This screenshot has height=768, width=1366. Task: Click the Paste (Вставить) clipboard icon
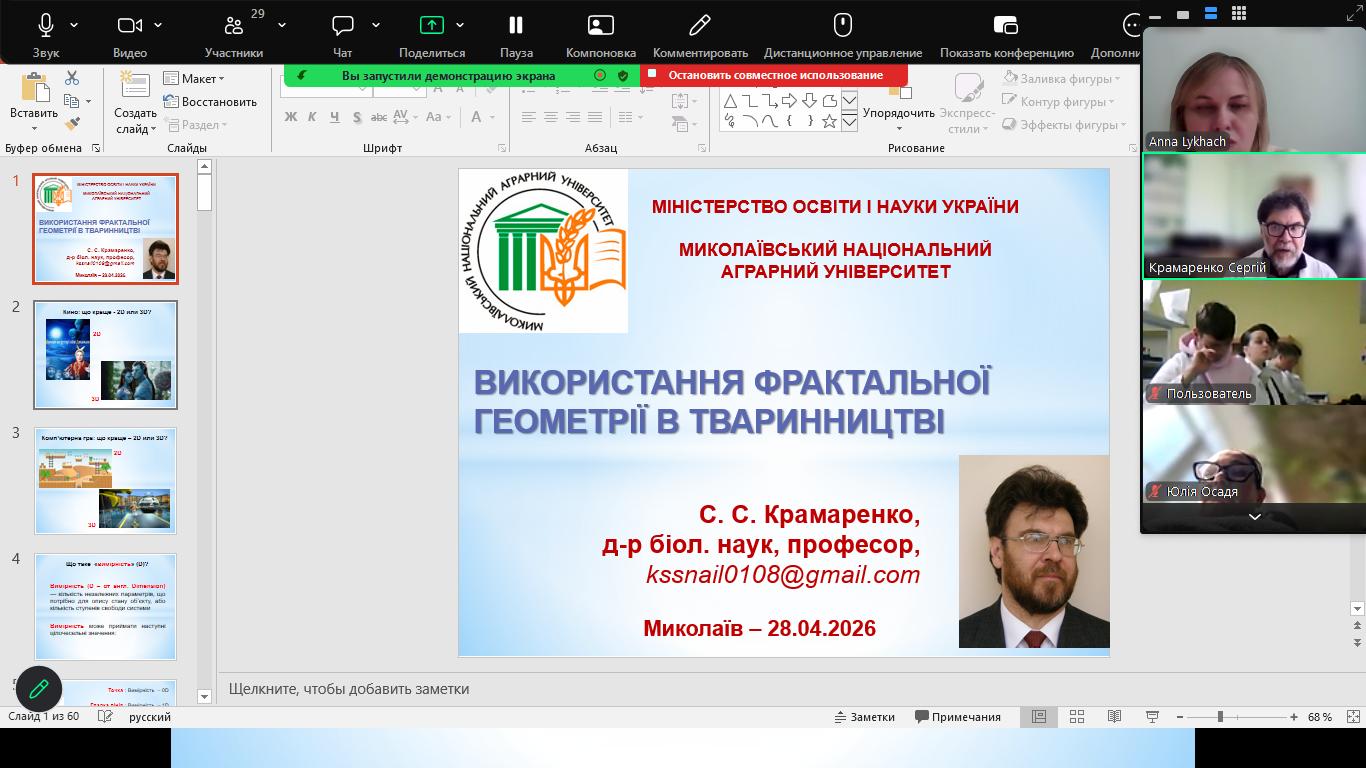click(34, 88)
